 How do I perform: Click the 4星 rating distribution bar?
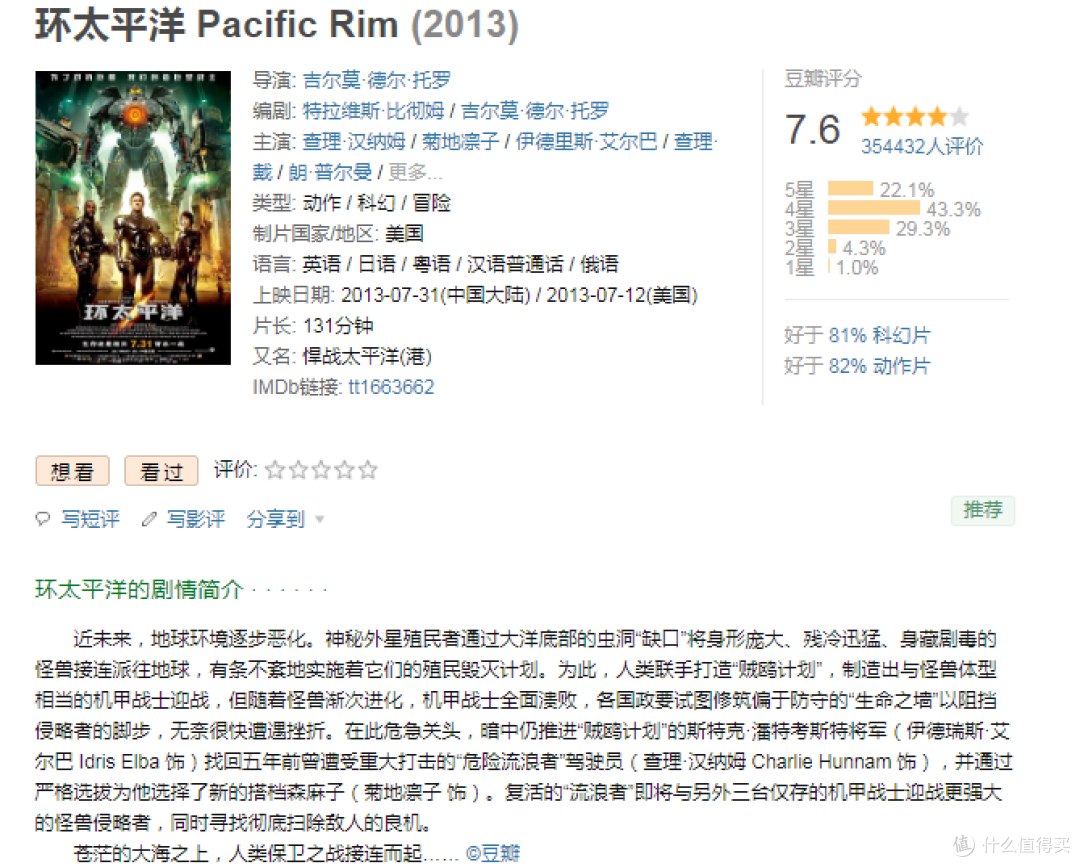pos(873,209)
